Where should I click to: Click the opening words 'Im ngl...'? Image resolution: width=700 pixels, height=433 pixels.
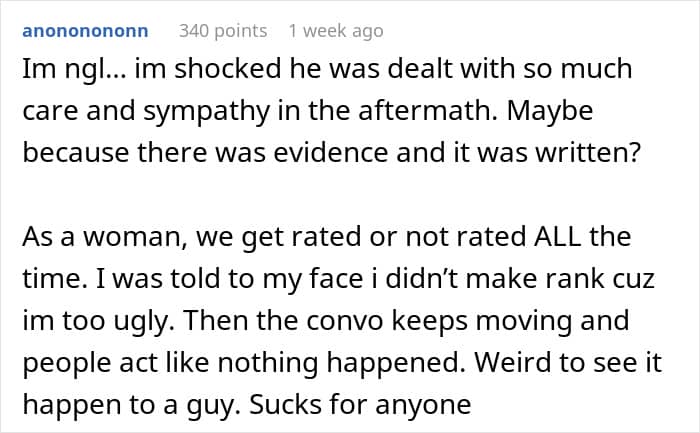[x=75, y=70]
